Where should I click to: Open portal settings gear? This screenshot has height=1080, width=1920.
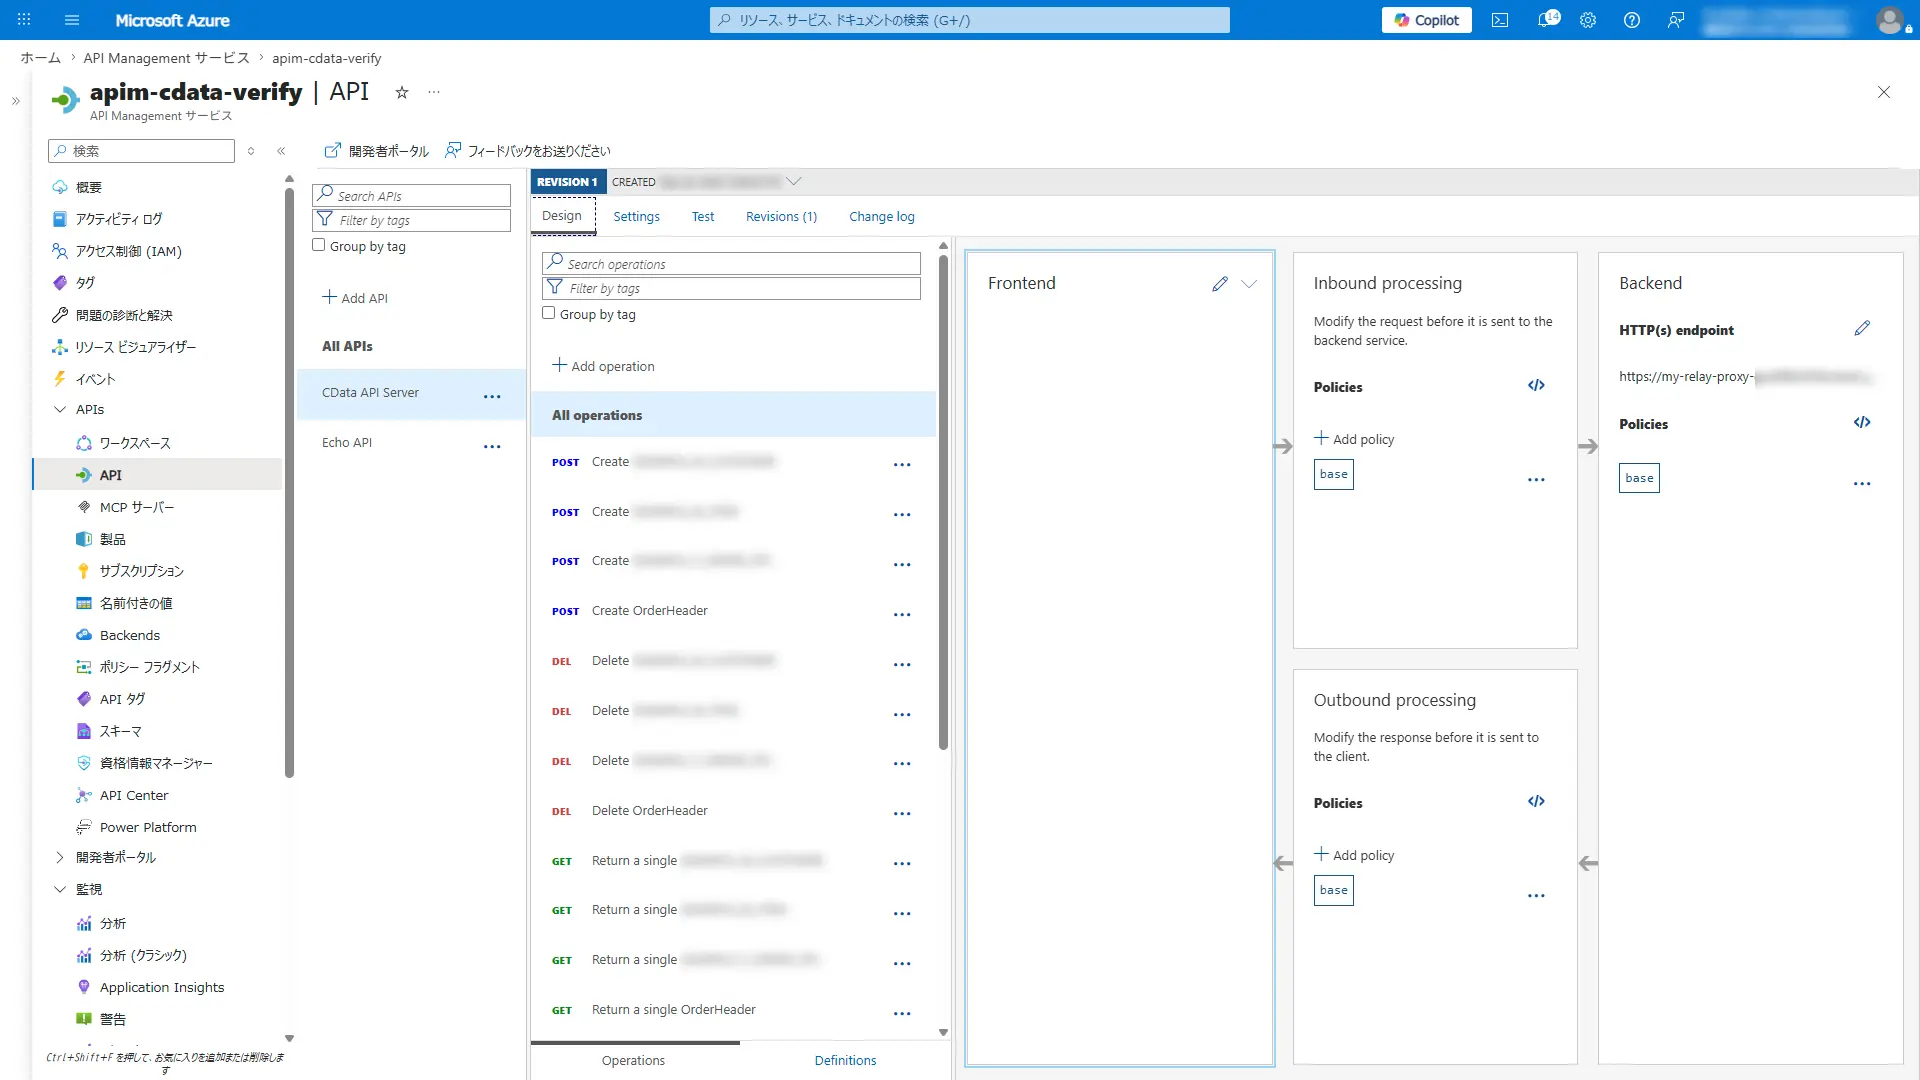(1588, 20)
